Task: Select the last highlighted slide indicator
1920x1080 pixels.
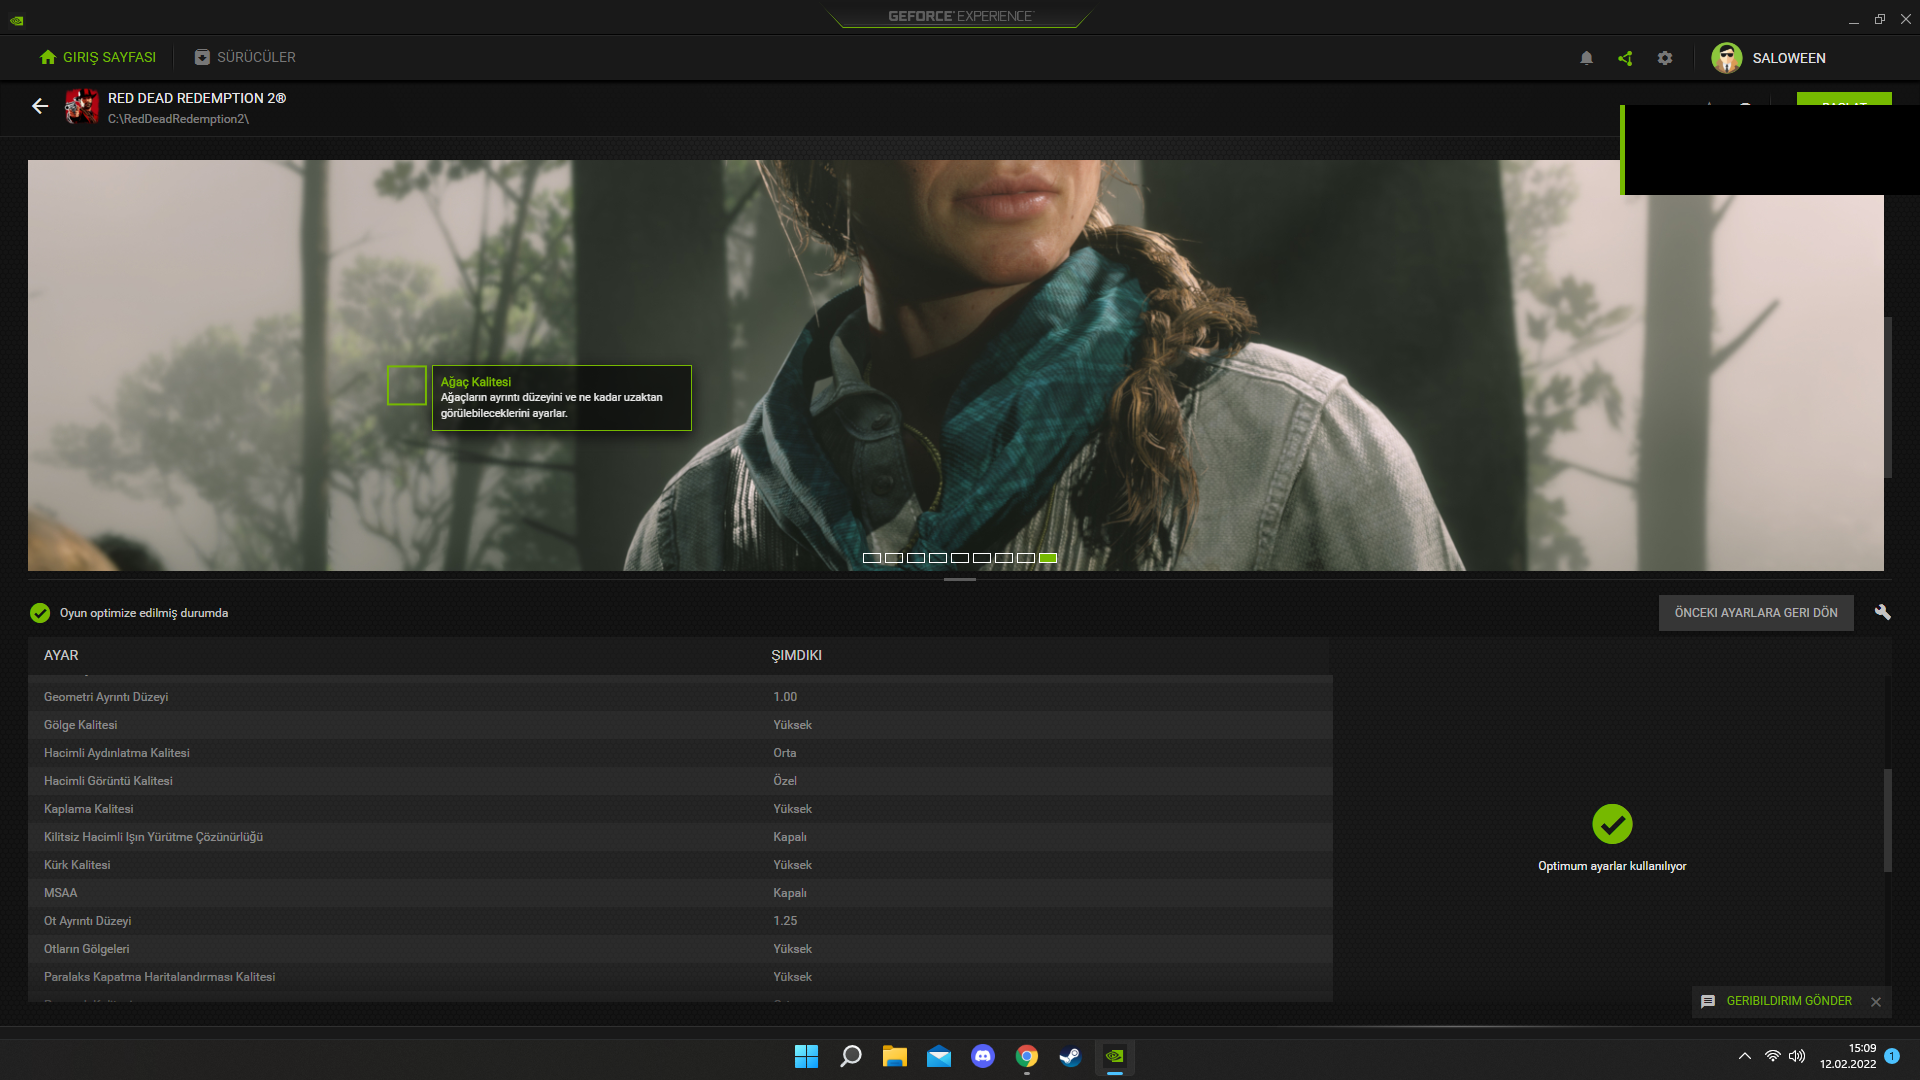Action: click(1048, 558)
